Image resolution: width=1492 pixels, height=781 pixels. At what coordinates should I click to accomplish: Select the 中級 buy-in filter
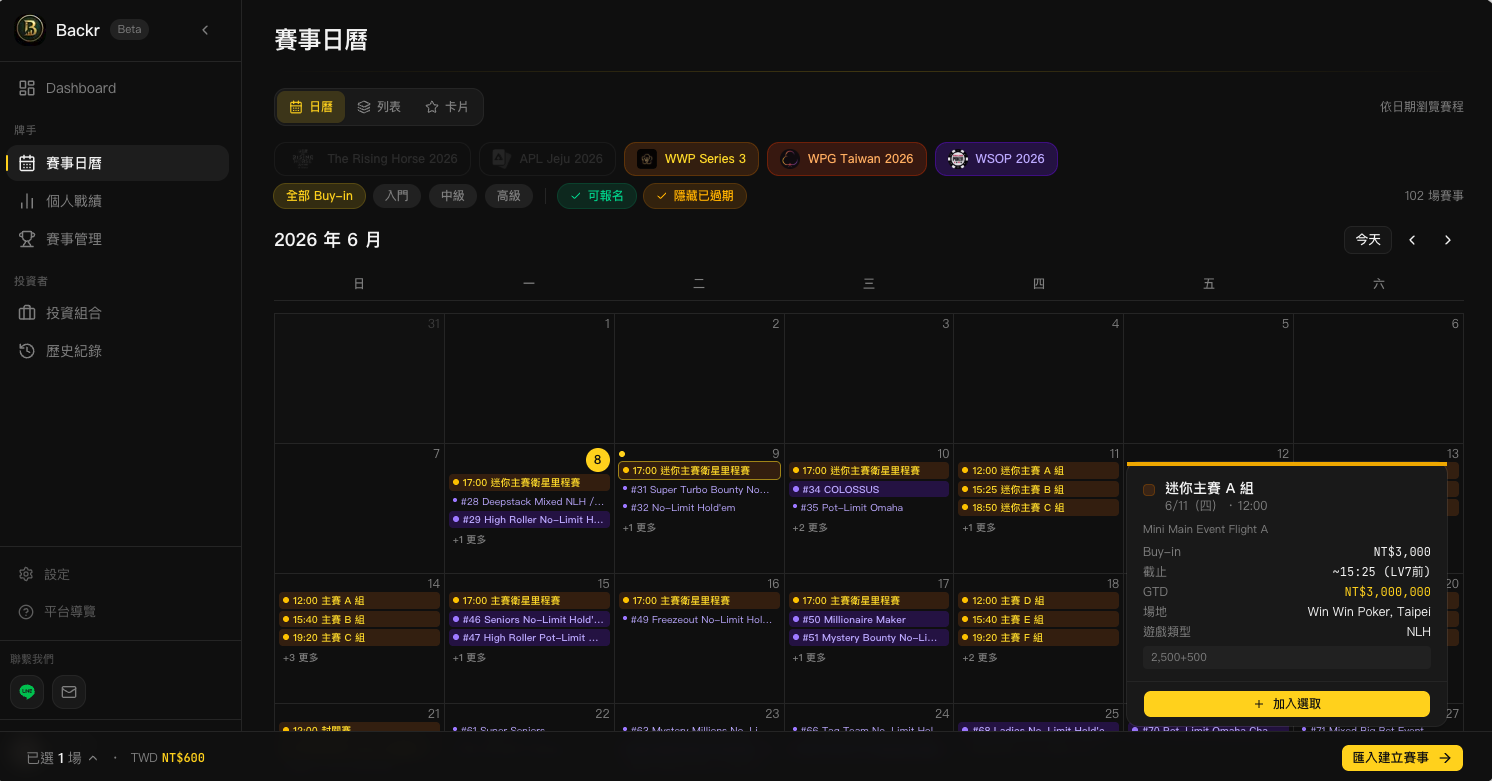tap(453, 196)
